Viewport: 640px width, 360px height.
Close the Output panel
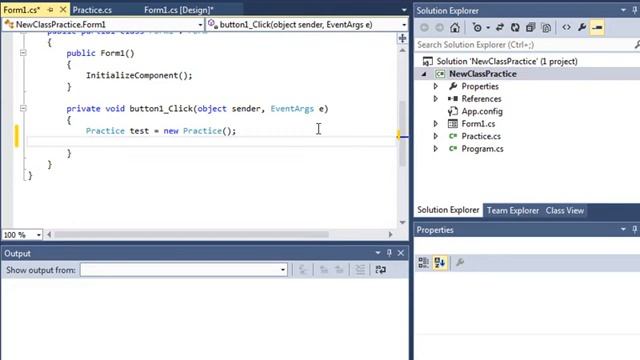pos(401,253)
